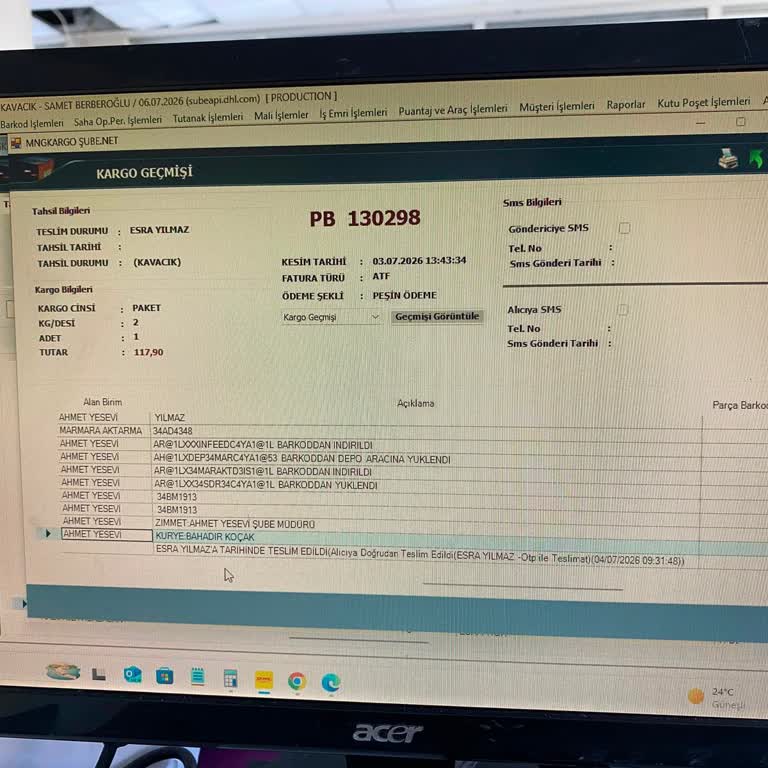Viewport: 768px width, 768px height.
Task: Tick the Göndericiye SMS checkbox
Action: coord(624,228)
